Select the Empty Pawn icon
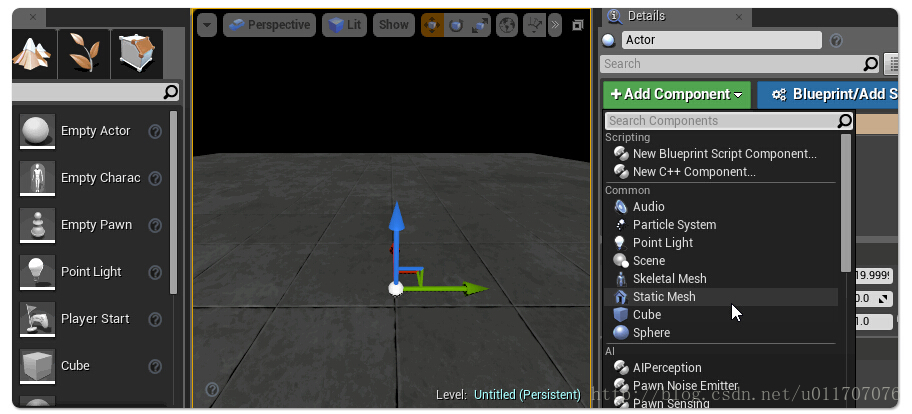 37,225
